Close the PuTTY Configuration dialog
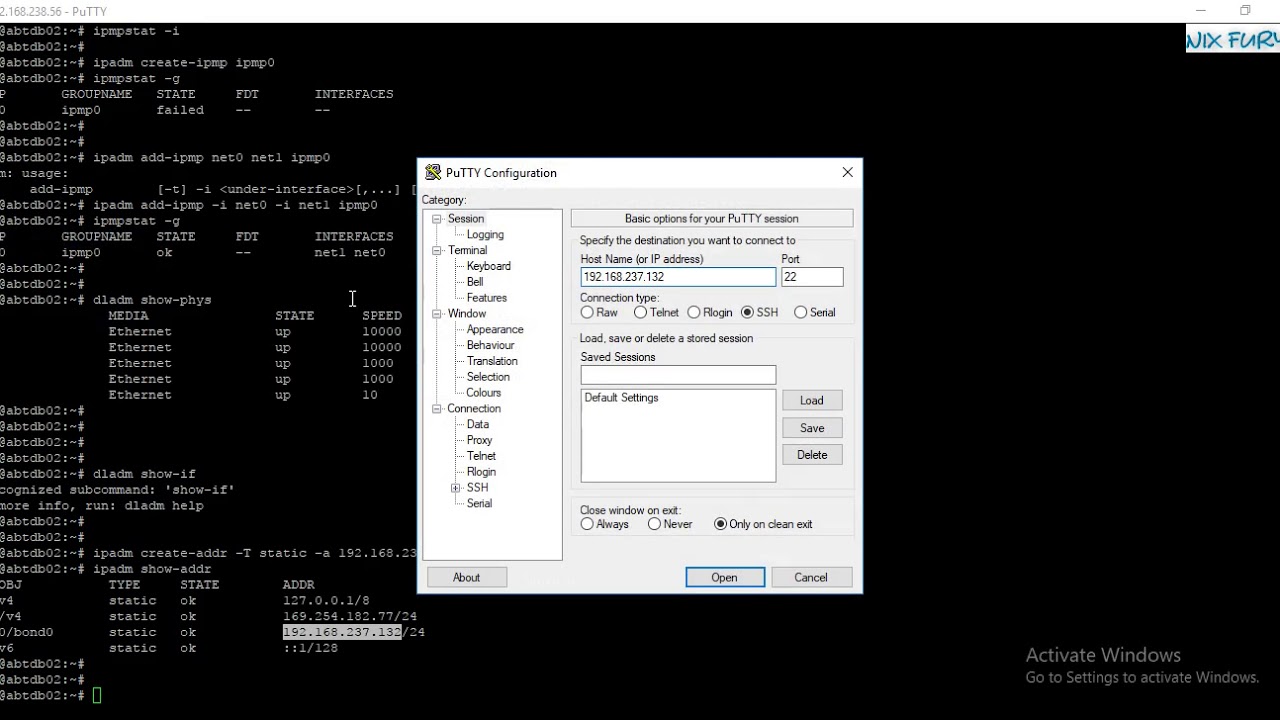The image size is (1280, 720). click(x=847, y=172)
